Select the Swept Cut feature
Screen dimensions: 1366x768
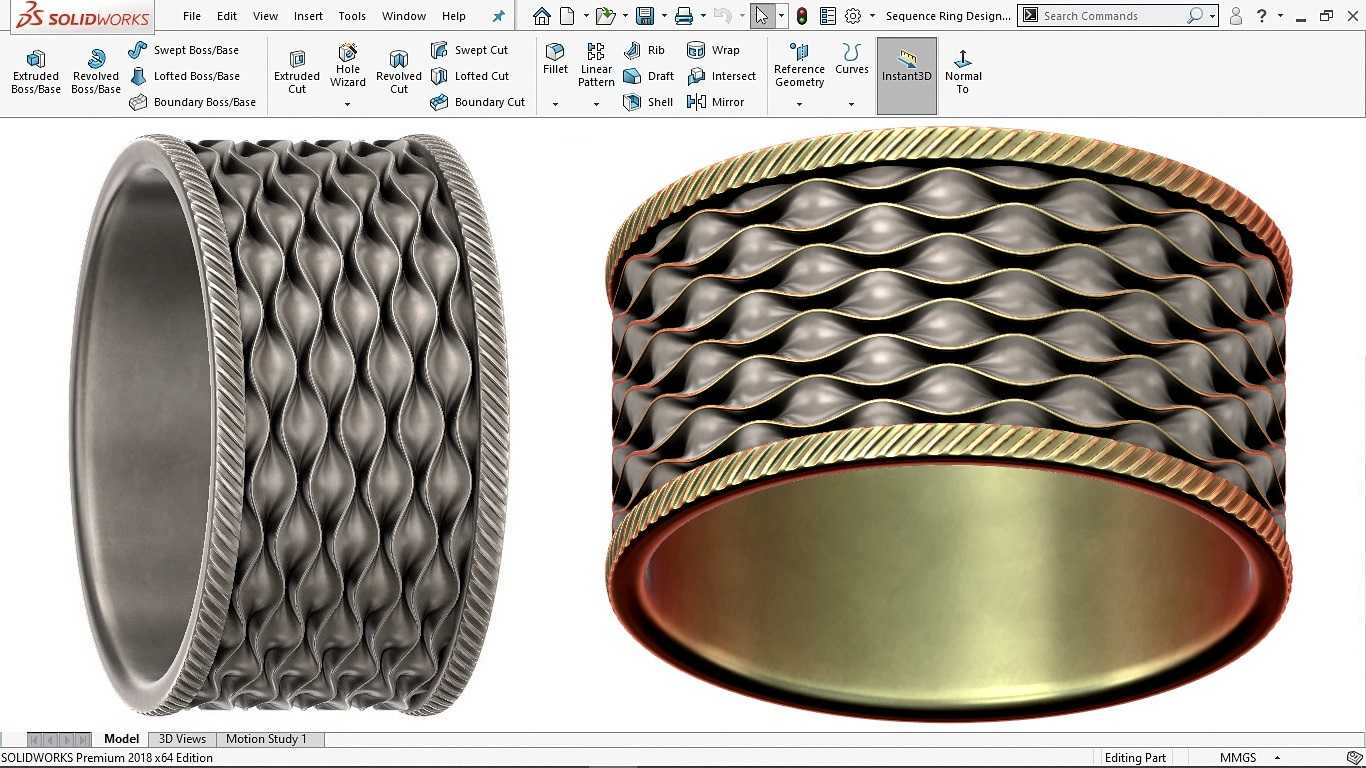click(470, 50)
